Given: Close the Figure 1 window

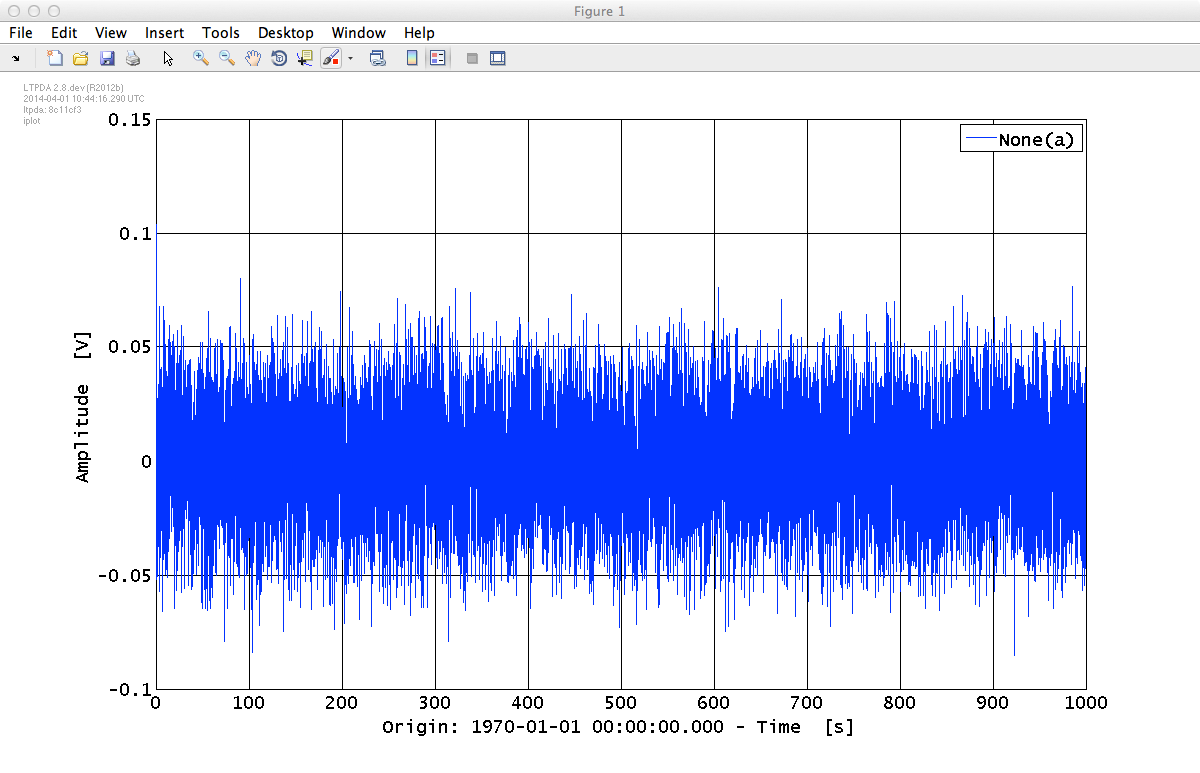Looking at the screenshot, I should 13,11.
